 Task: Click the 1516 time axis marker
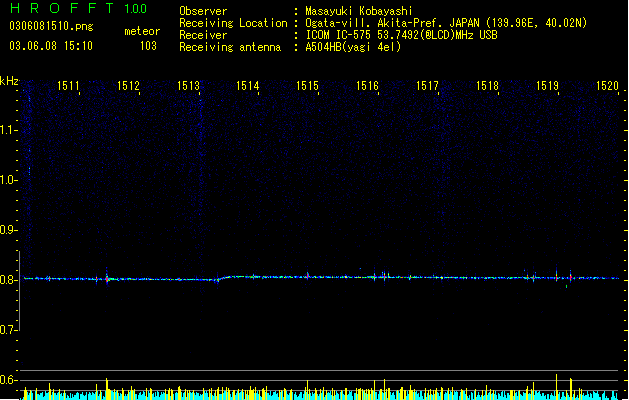(x=367, y=86)
